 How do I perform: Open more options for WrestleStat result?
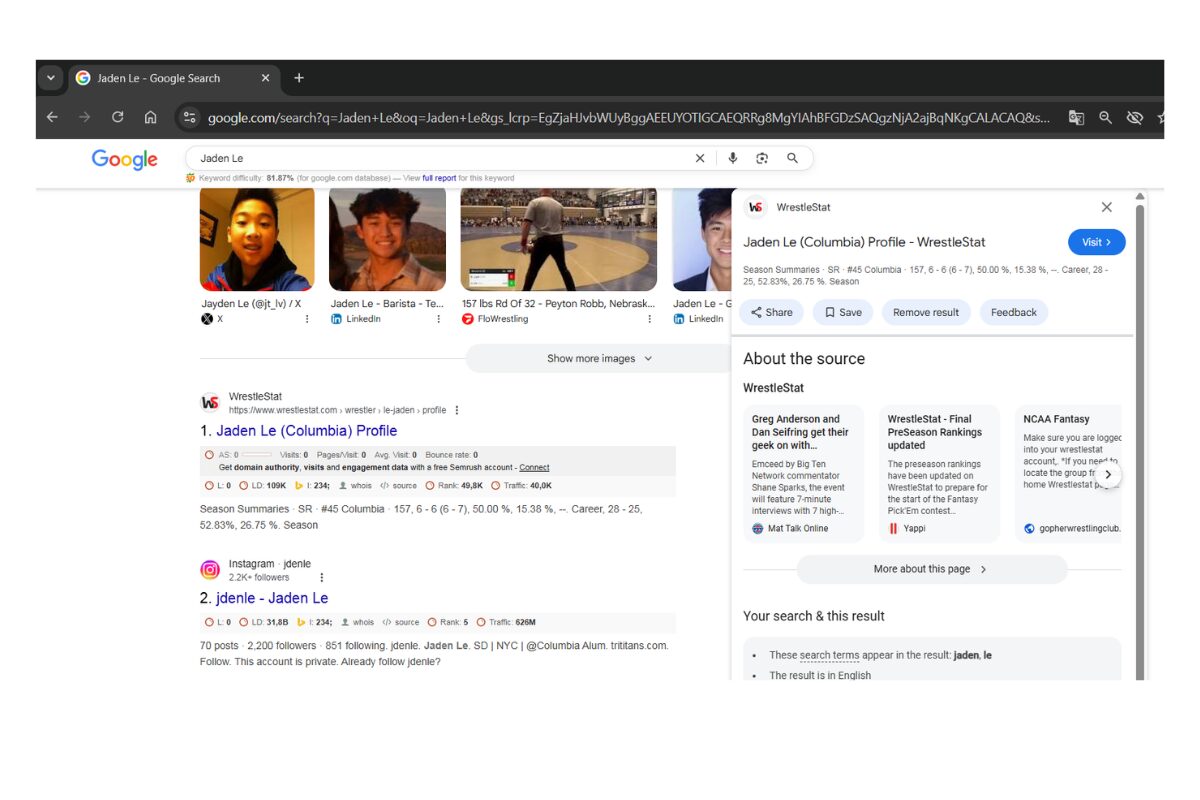click(457, 410)
